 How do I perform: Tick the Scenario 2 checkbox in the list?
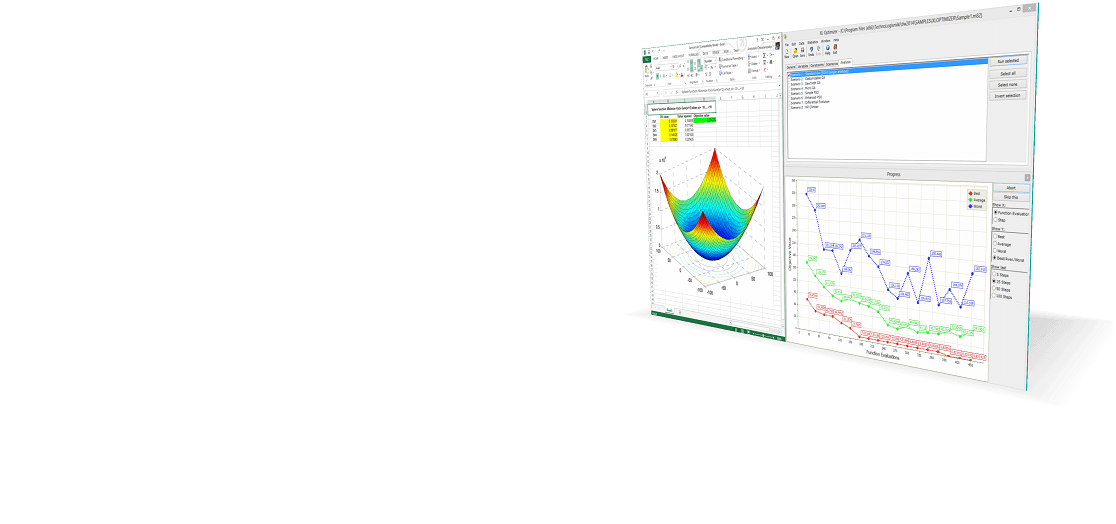click(x=789, y=78)
